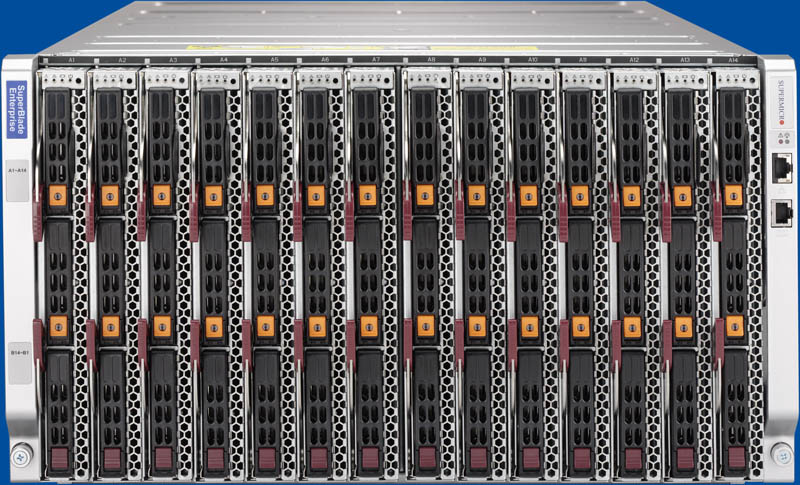Click the A9 blade slot label
Viewport: 800px width, 485px height.
(x=482, y=60)
